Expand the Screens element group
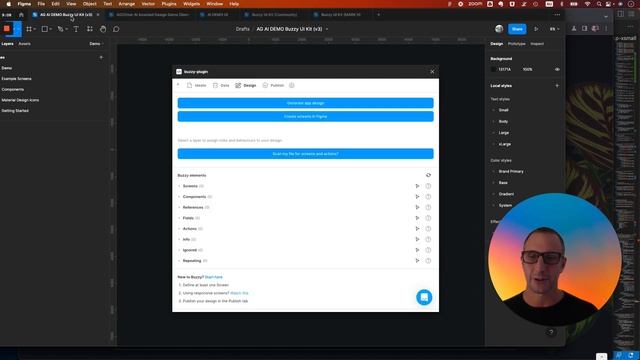The width and height of the screenshot is (640, 360). click(x=179, y=186)
